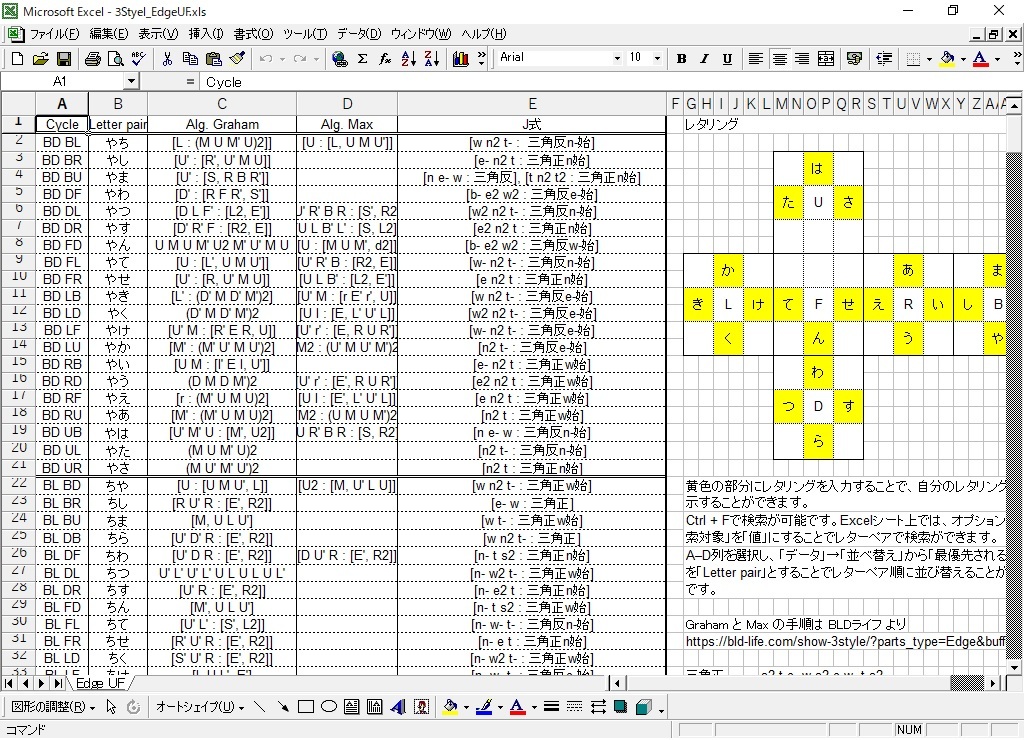1024x740 pixels.
Task: Launch the Chart Wizard
Action: [x=460, y=59]
